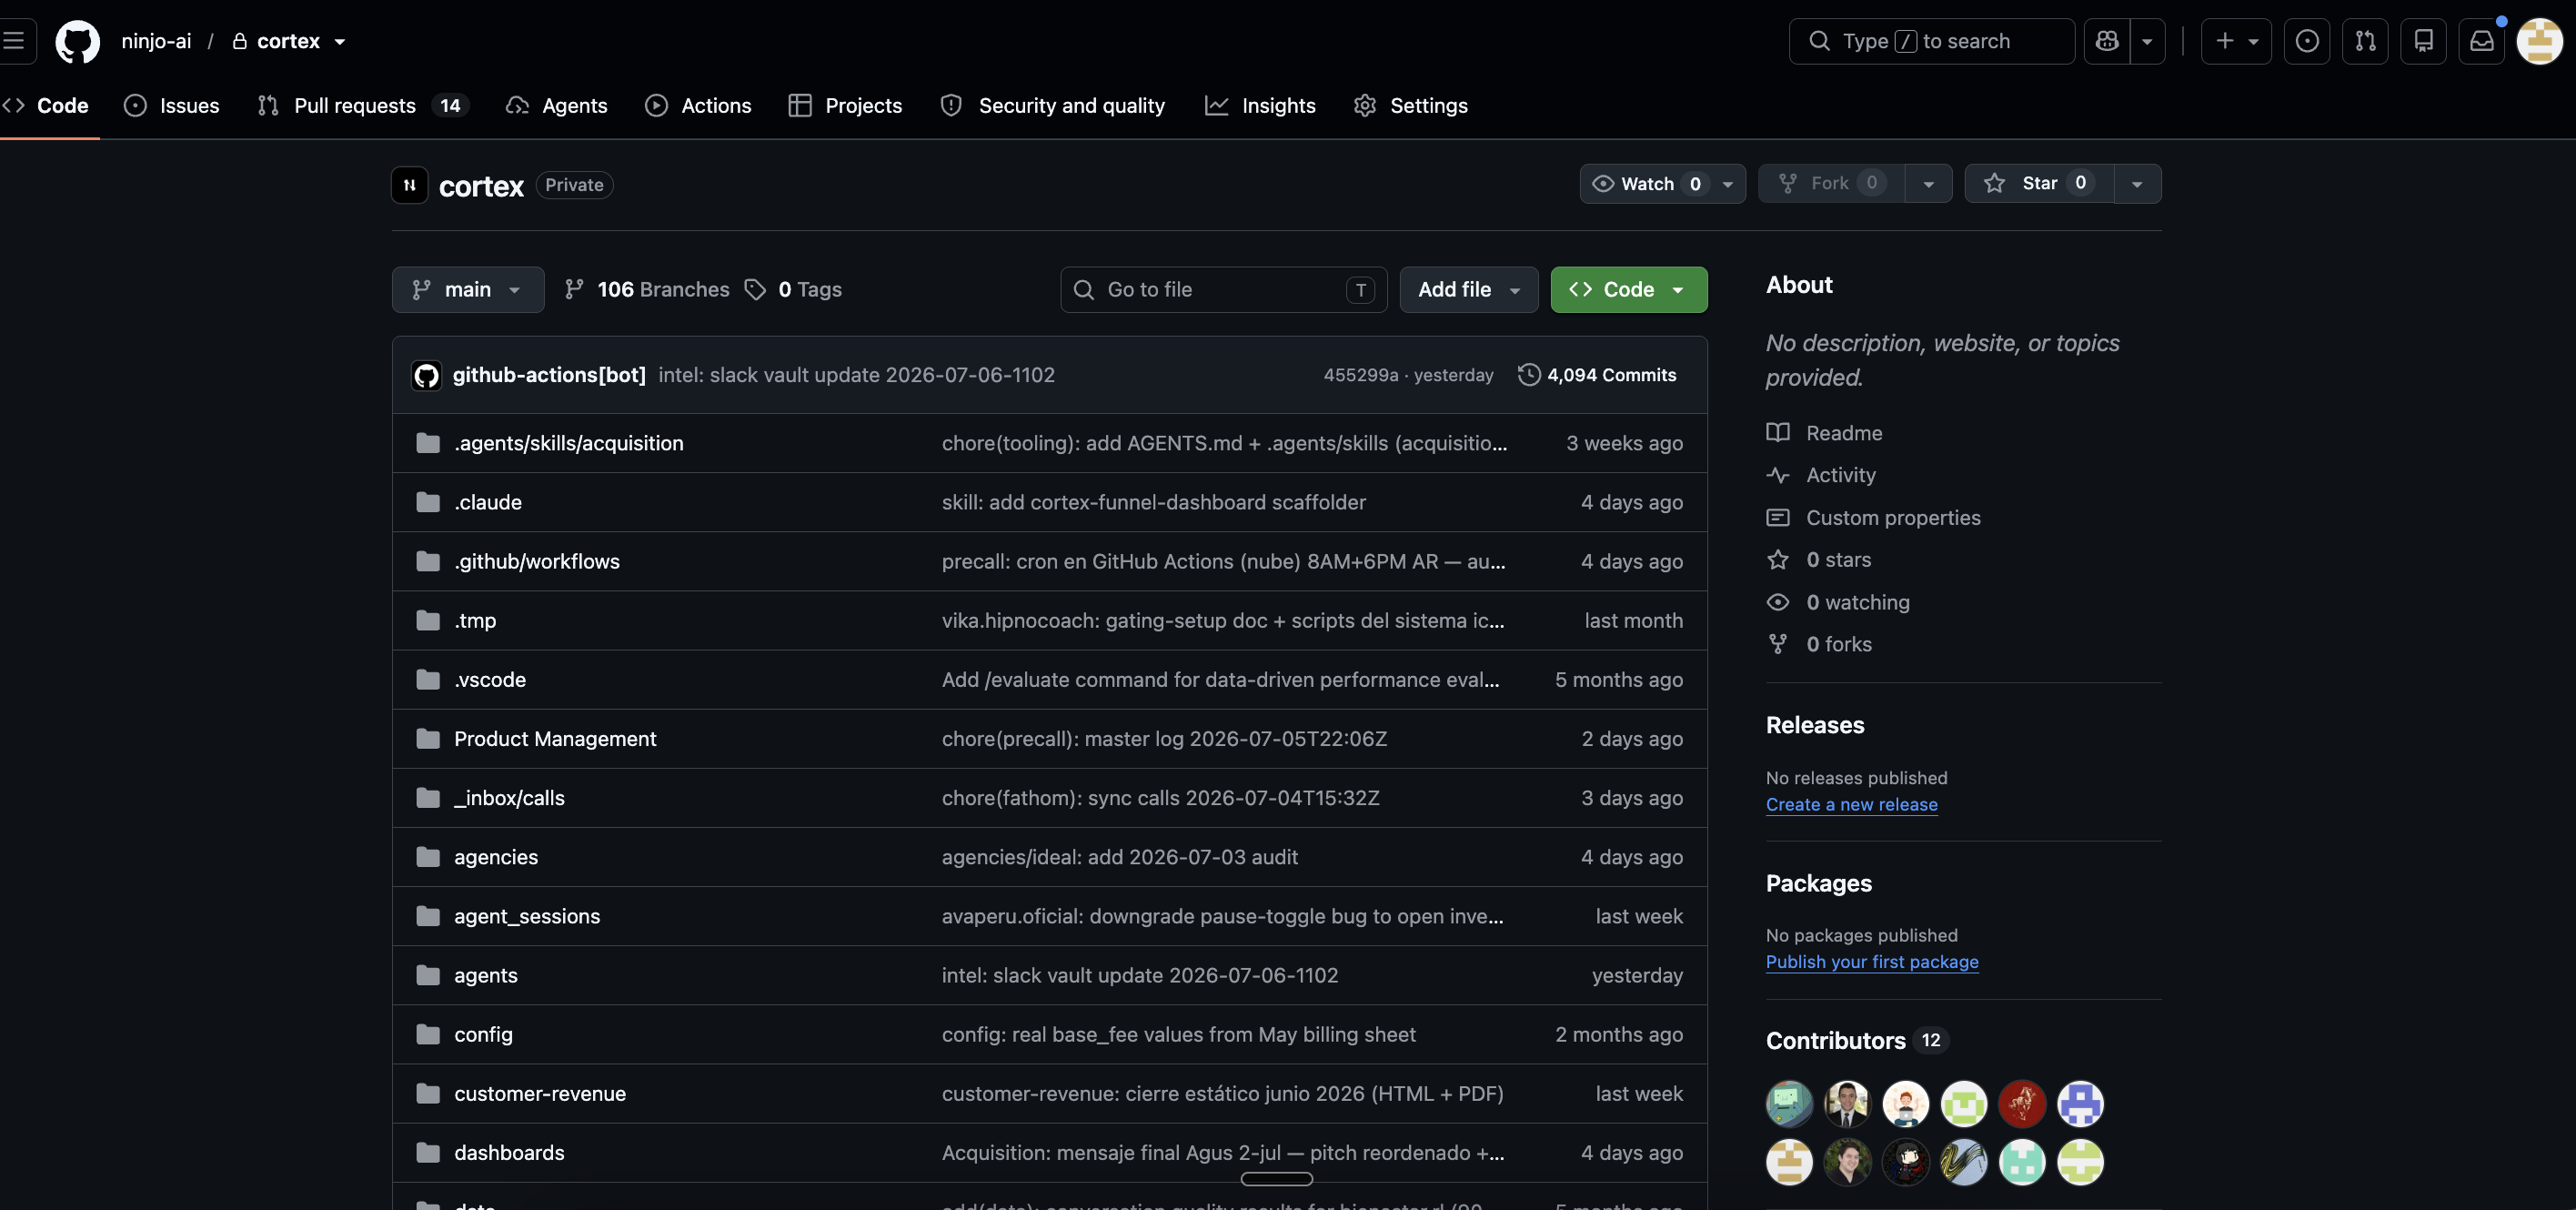Open customer-revenue folder
Screen dimensions: 2576x1210
click(x=540, y=1093)
